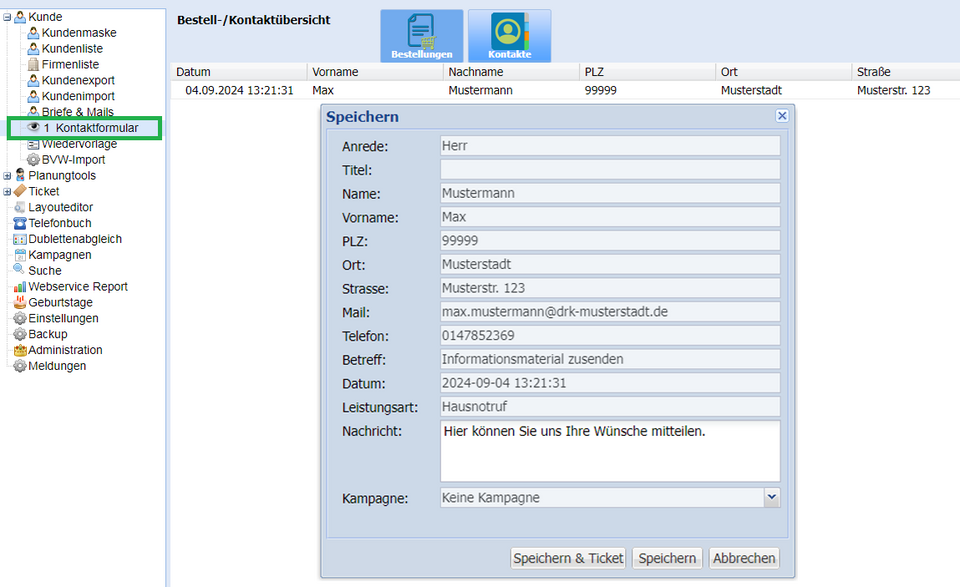
Task: Click the eye icon beside Kontaktformular
Action: 33,127
